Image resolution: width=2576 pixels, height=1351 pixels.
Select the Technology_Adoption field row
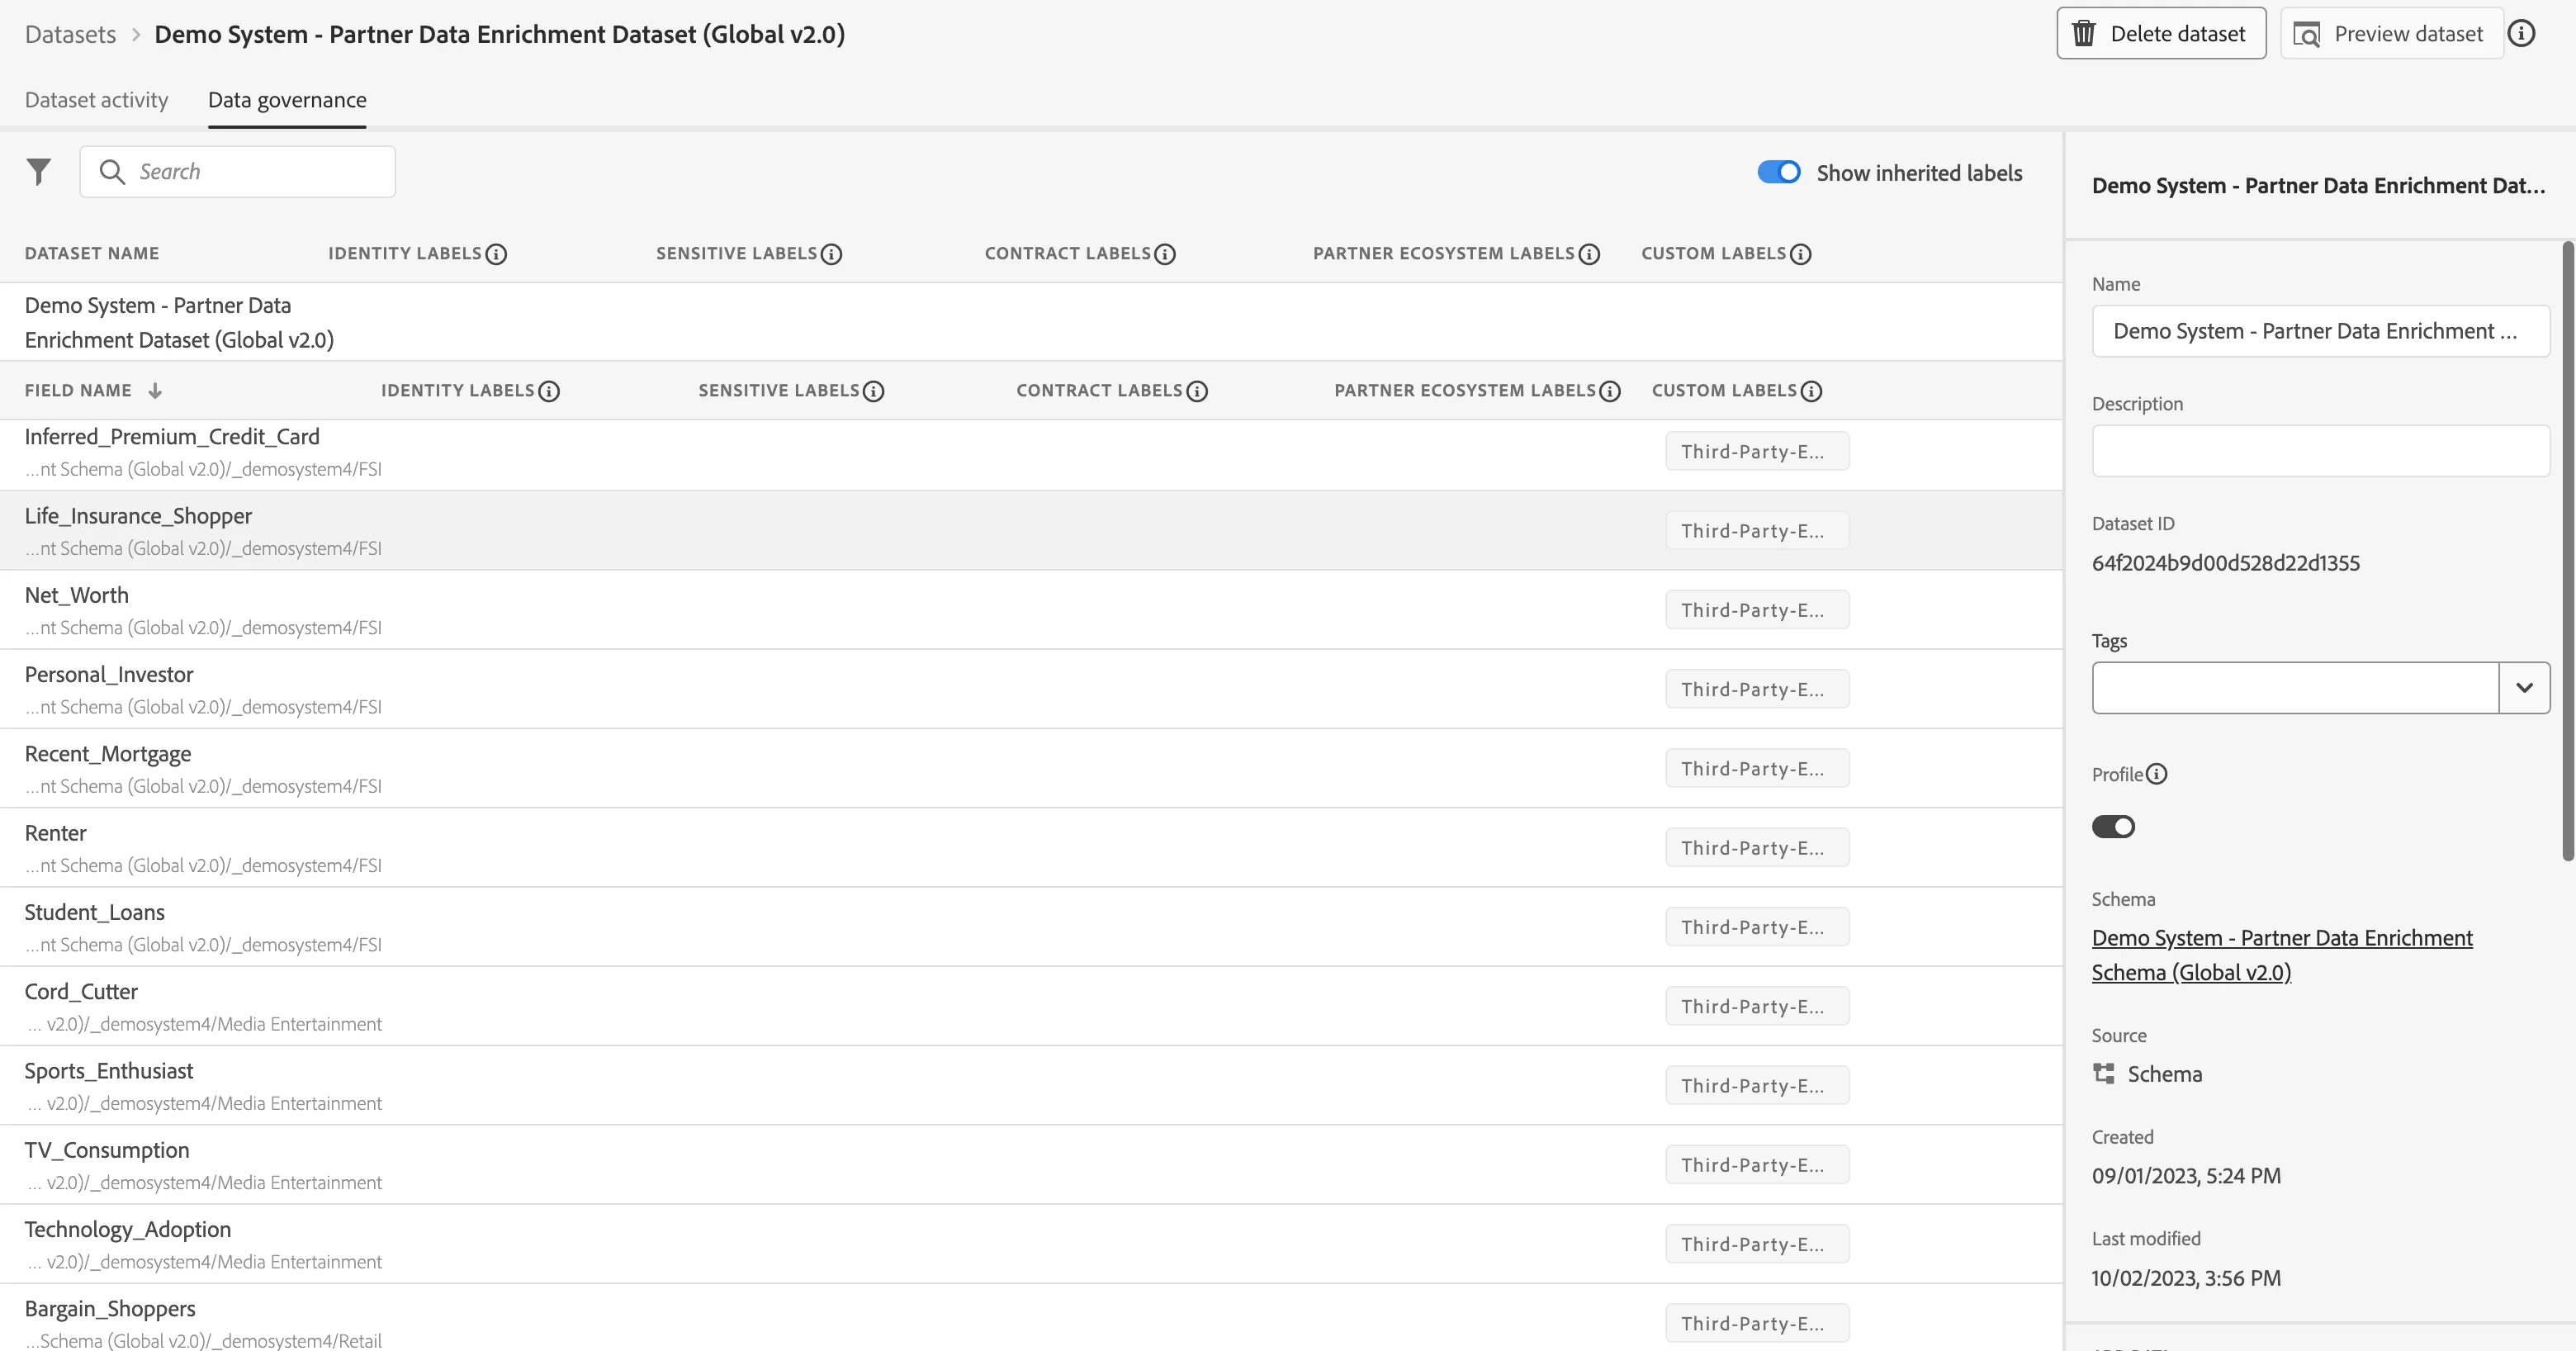coord(1031,1244)
